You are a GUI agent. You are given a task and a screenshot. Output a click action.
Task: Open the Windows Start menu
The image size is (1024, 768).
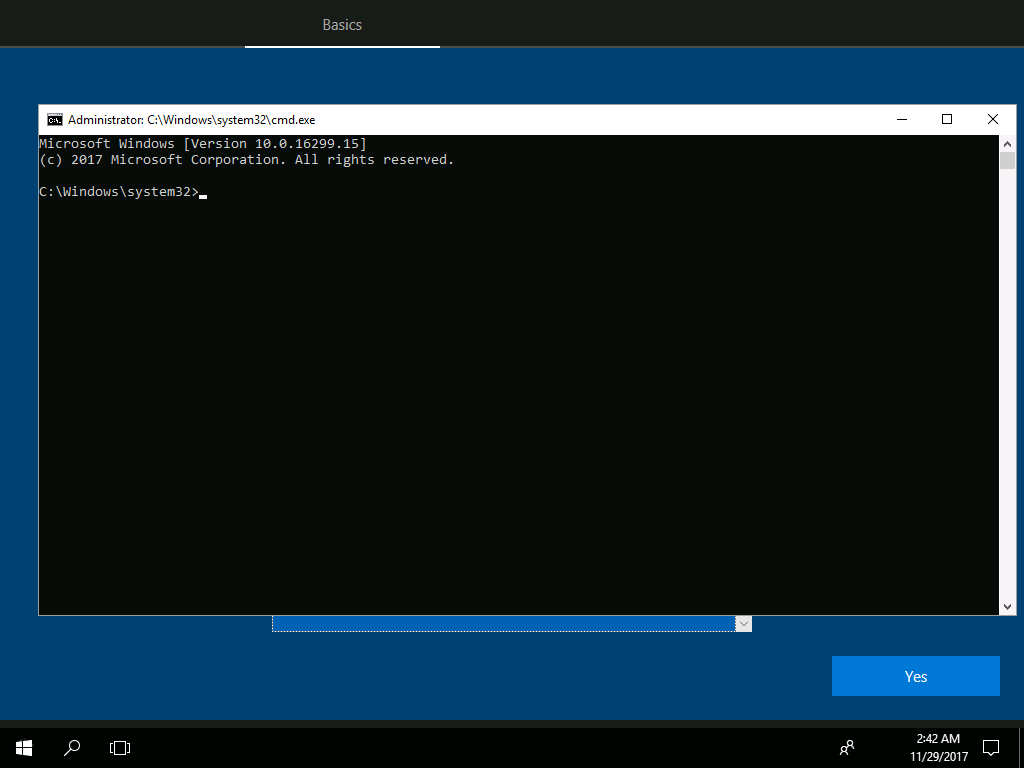tap(24, 747)
